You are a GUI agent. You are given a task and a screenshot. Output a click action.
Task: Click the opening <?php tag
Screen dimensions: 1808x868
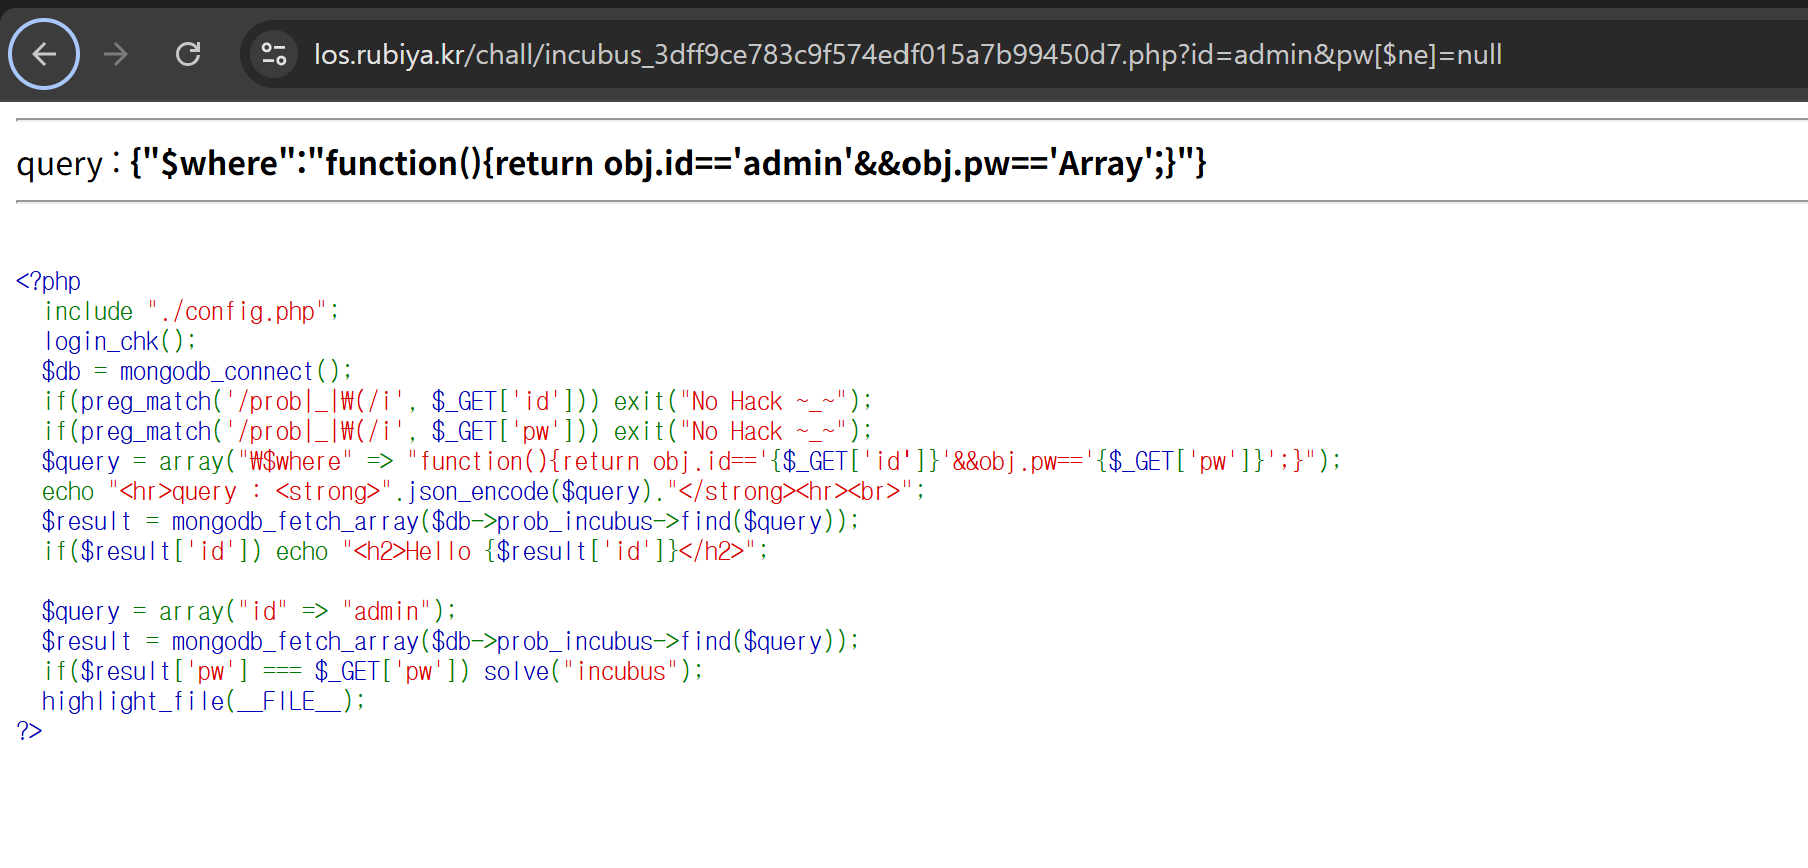point(48,281)
